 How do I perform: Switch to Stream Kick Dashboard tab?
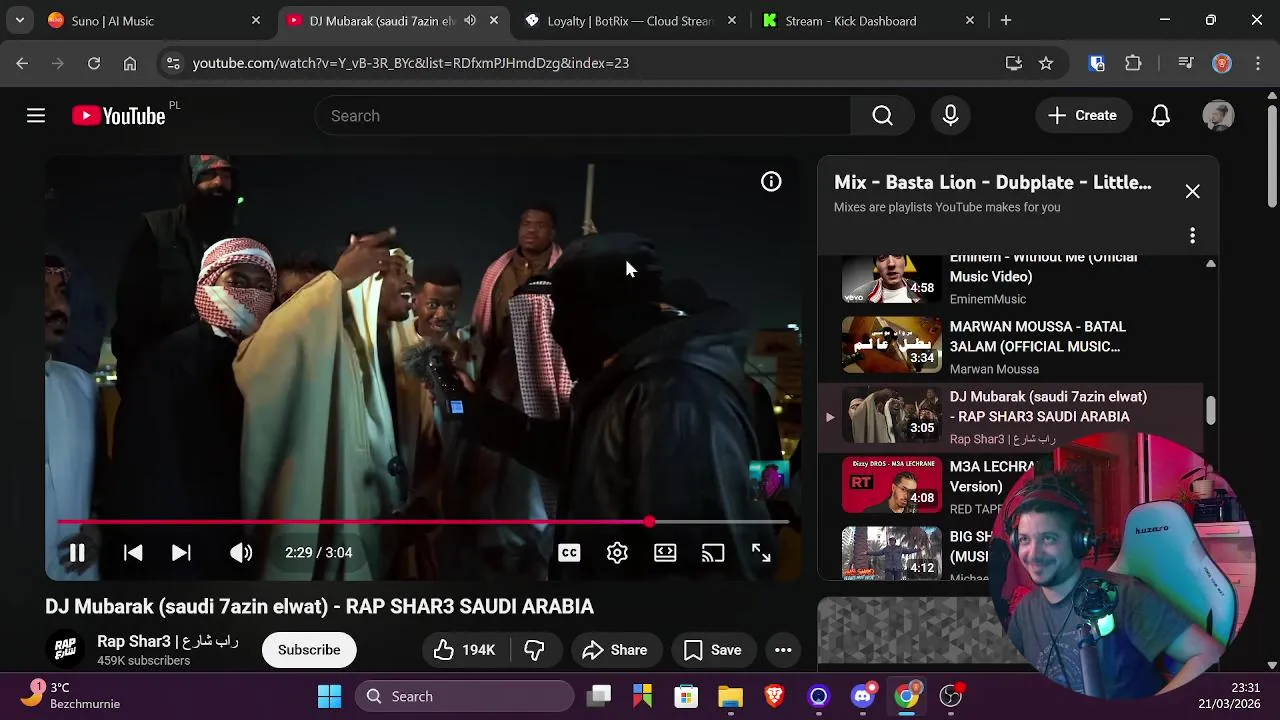pyautogui.click(x=869, y=20)
